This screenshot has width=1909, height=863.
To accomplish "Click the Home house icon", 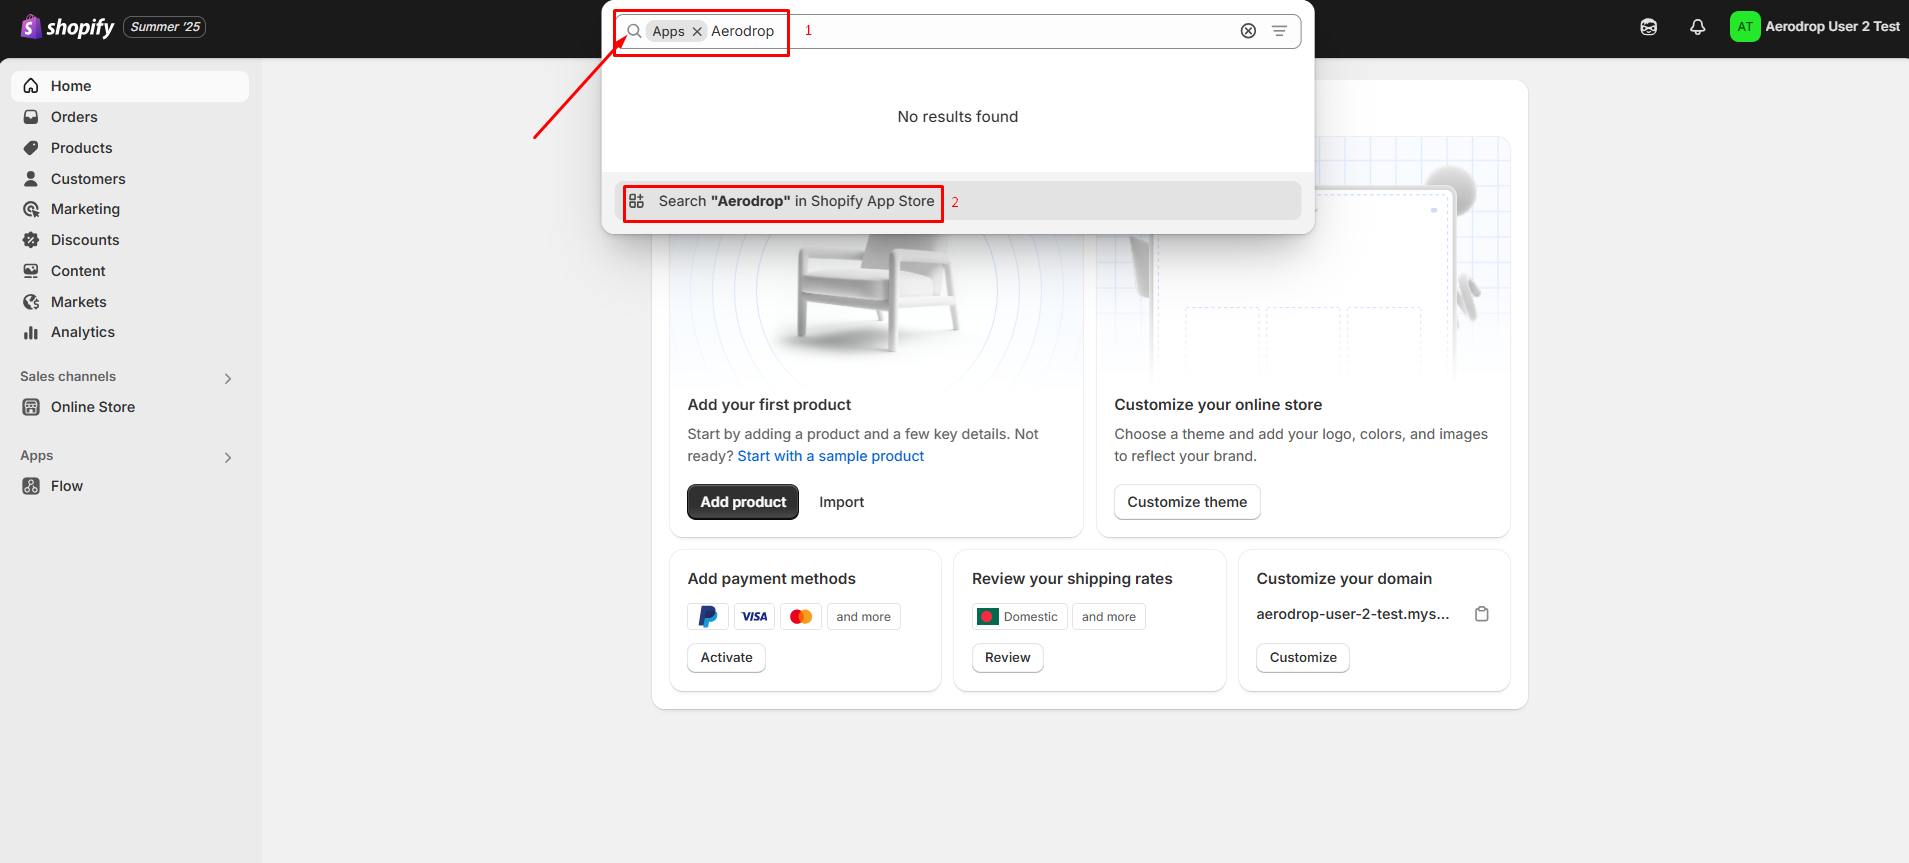I will pos(31,86).
